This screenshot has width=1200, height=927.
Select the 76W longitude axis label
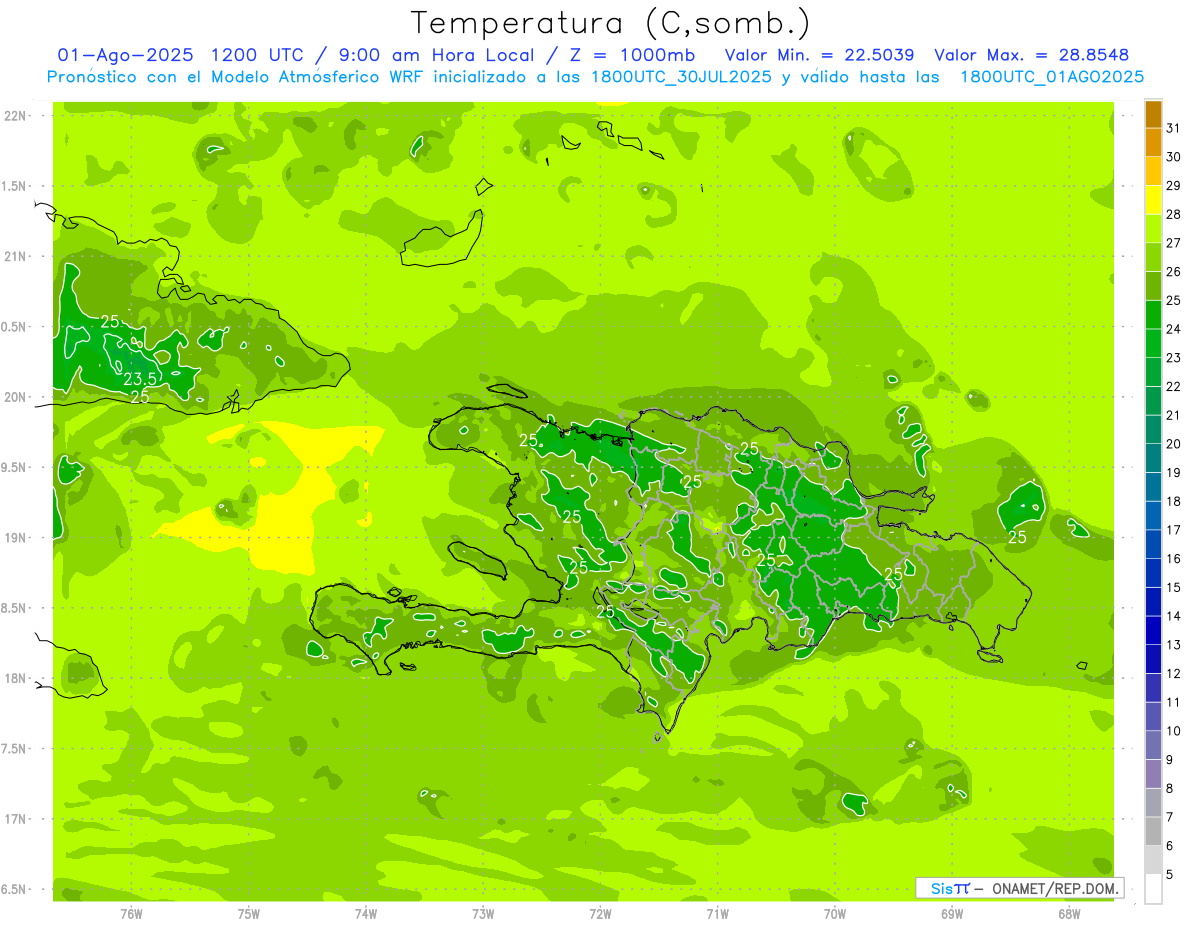coord(131,914)
